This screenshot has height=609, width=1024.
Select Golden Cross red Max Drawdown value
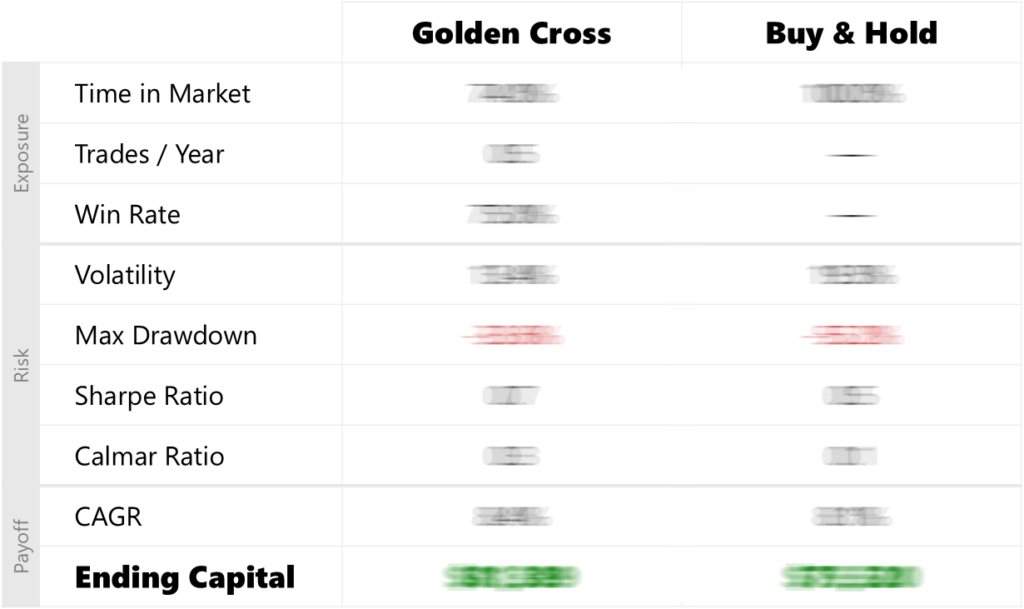tap(511, 336)
